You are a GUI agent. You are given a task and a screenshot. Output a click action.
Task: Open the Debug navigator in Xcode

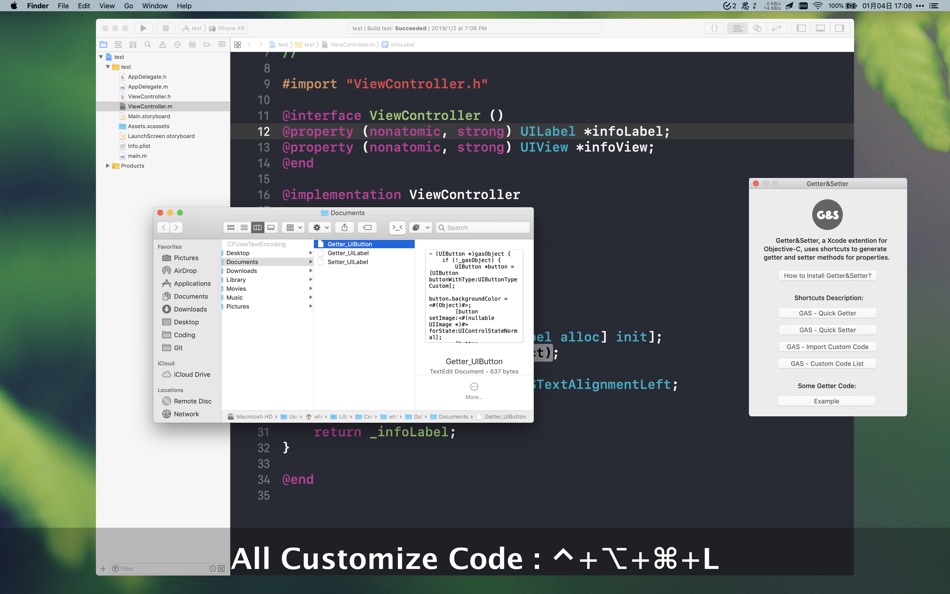coord(192,44)
